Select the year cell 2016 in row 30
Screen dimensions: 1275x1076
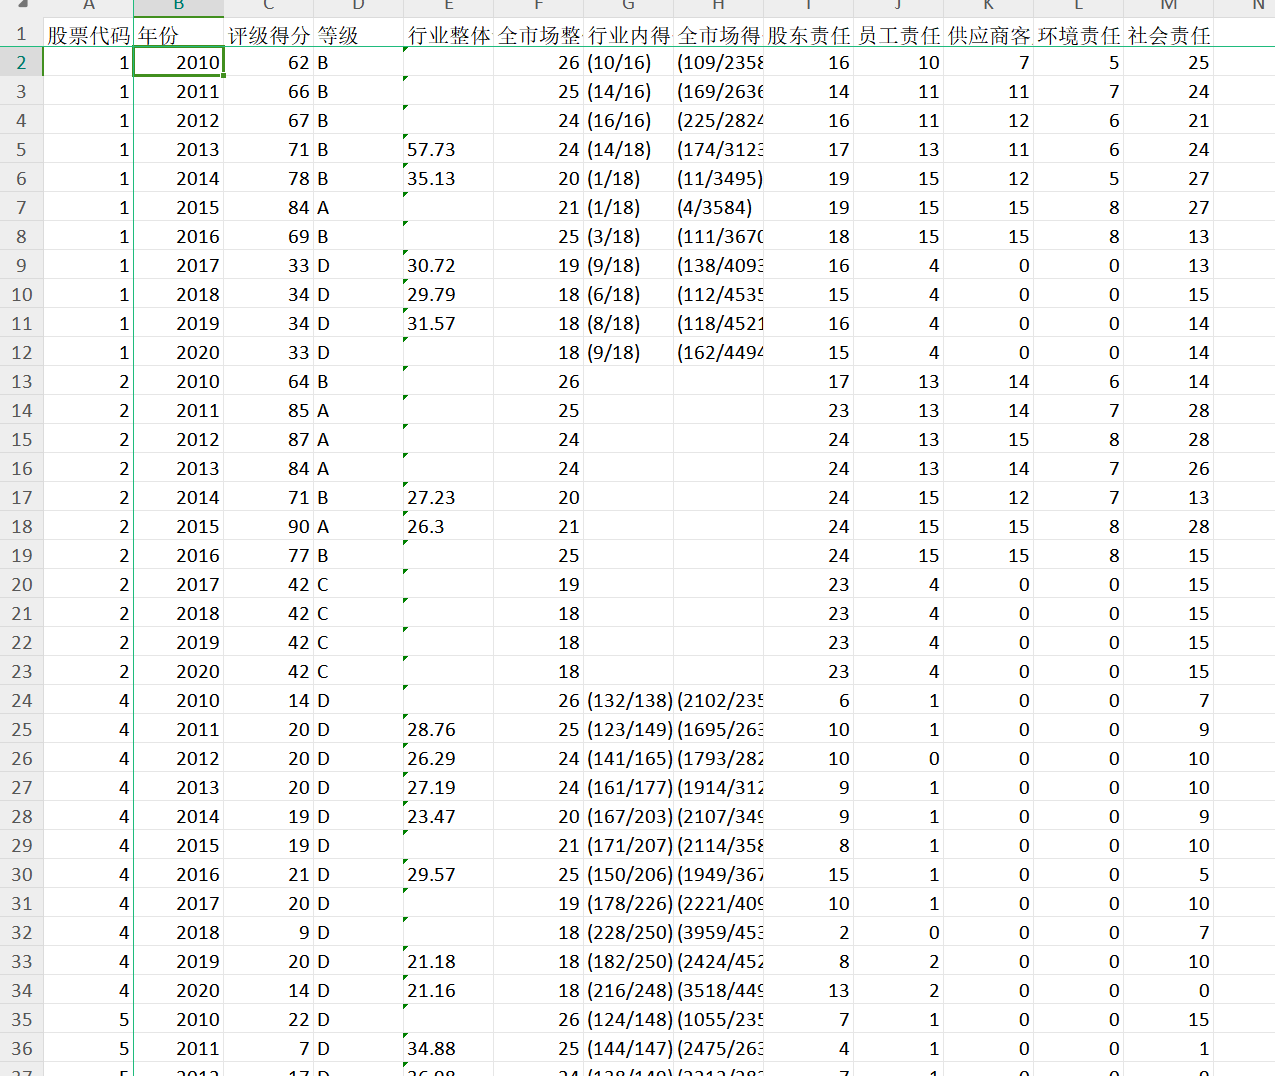[x=178, y=874]
